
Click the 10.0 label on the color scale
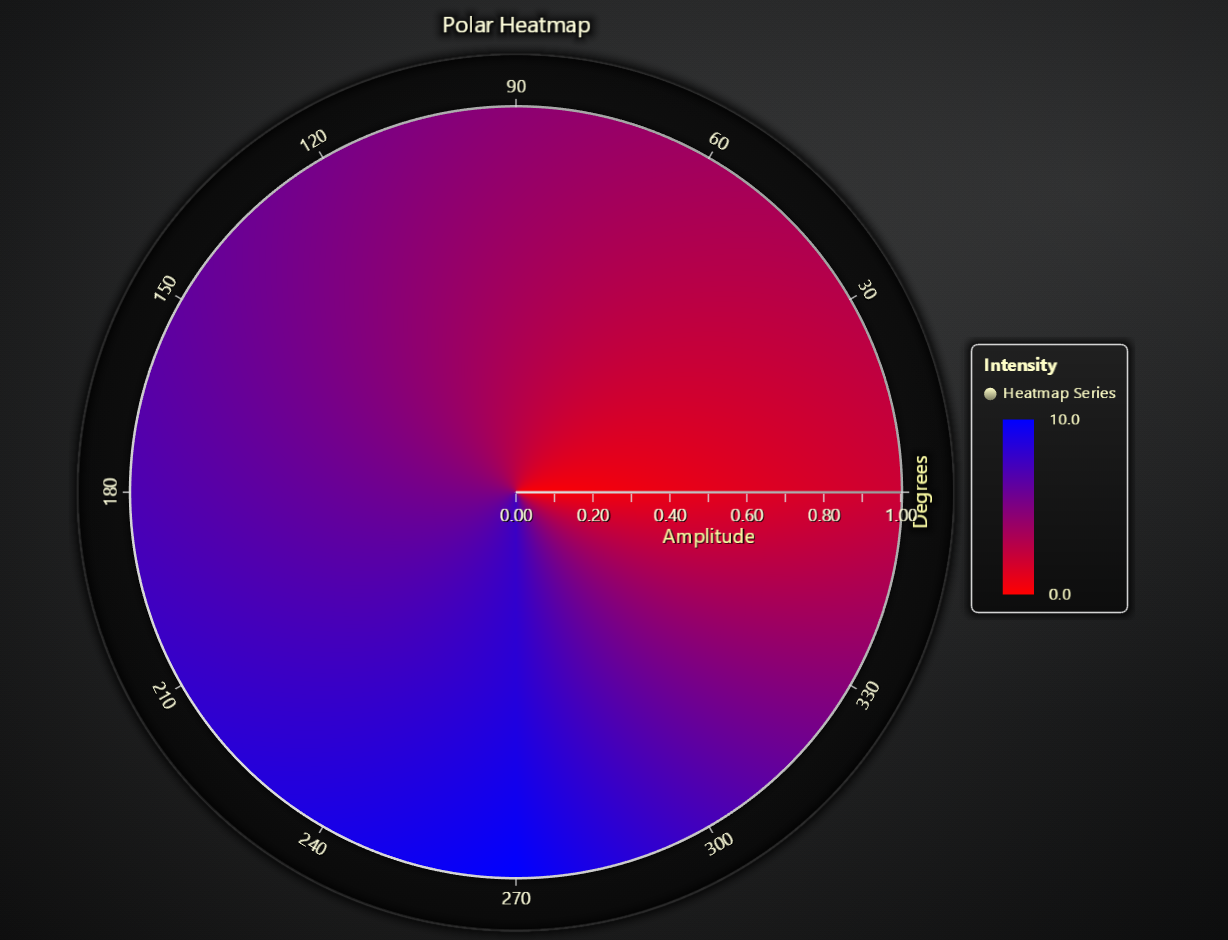1066,420
